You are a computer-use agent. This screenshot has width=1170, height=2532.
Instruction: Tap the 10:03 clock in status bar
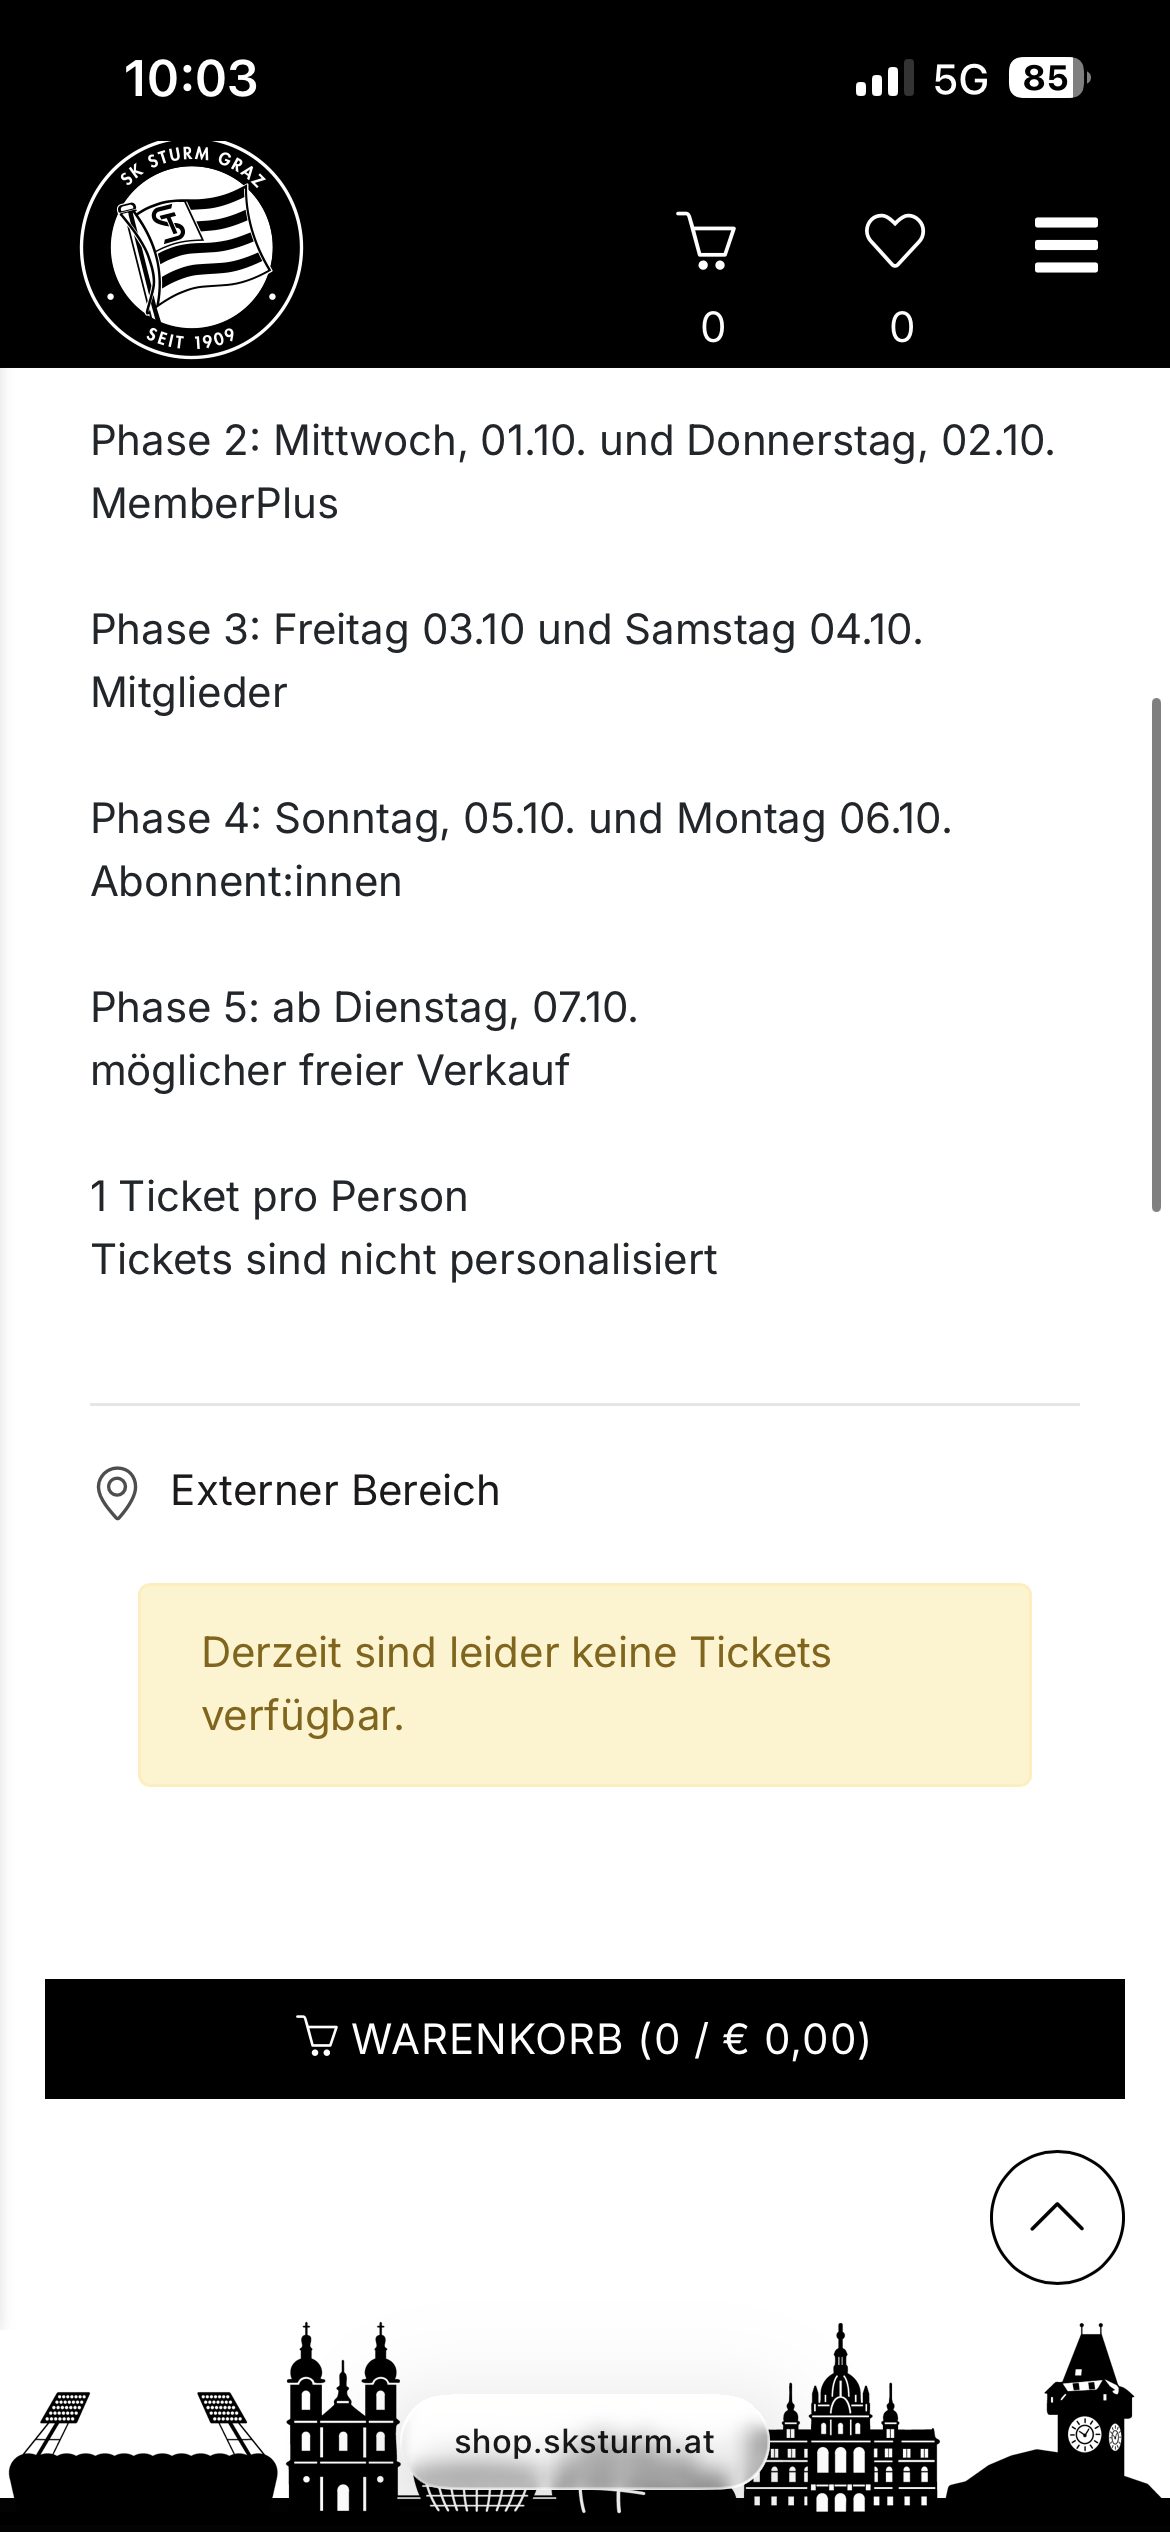coord(191,78)
